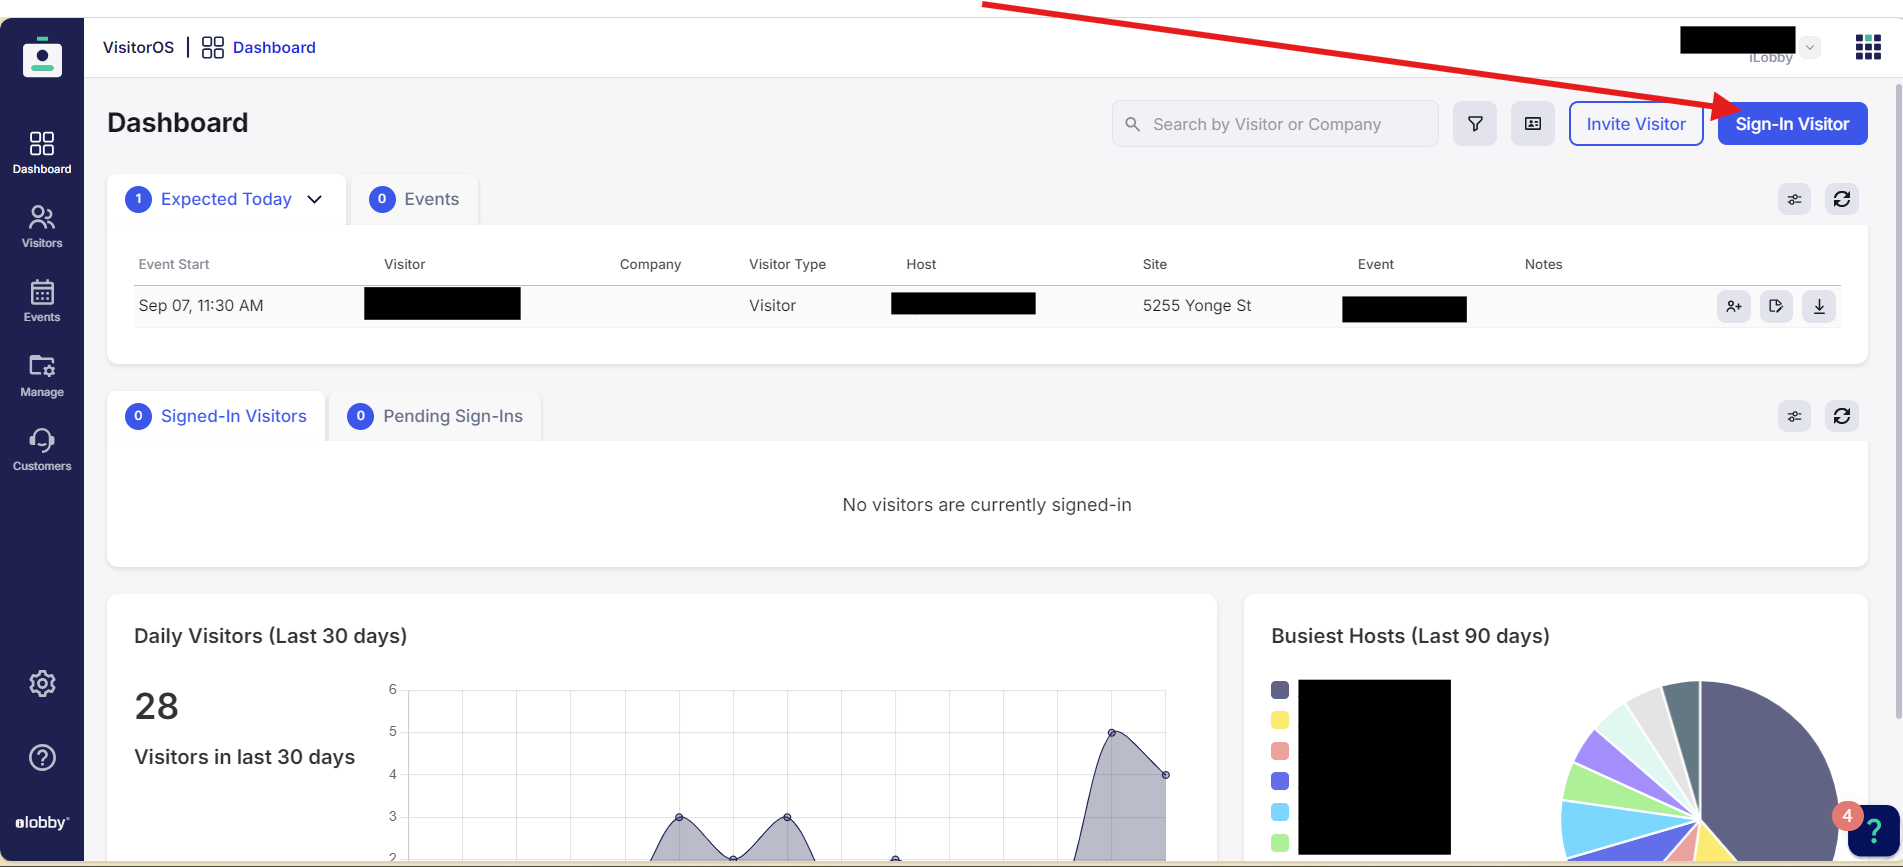Refresh the Expected Today table
Screen dimensions: 1903x867
[1842, 199]
